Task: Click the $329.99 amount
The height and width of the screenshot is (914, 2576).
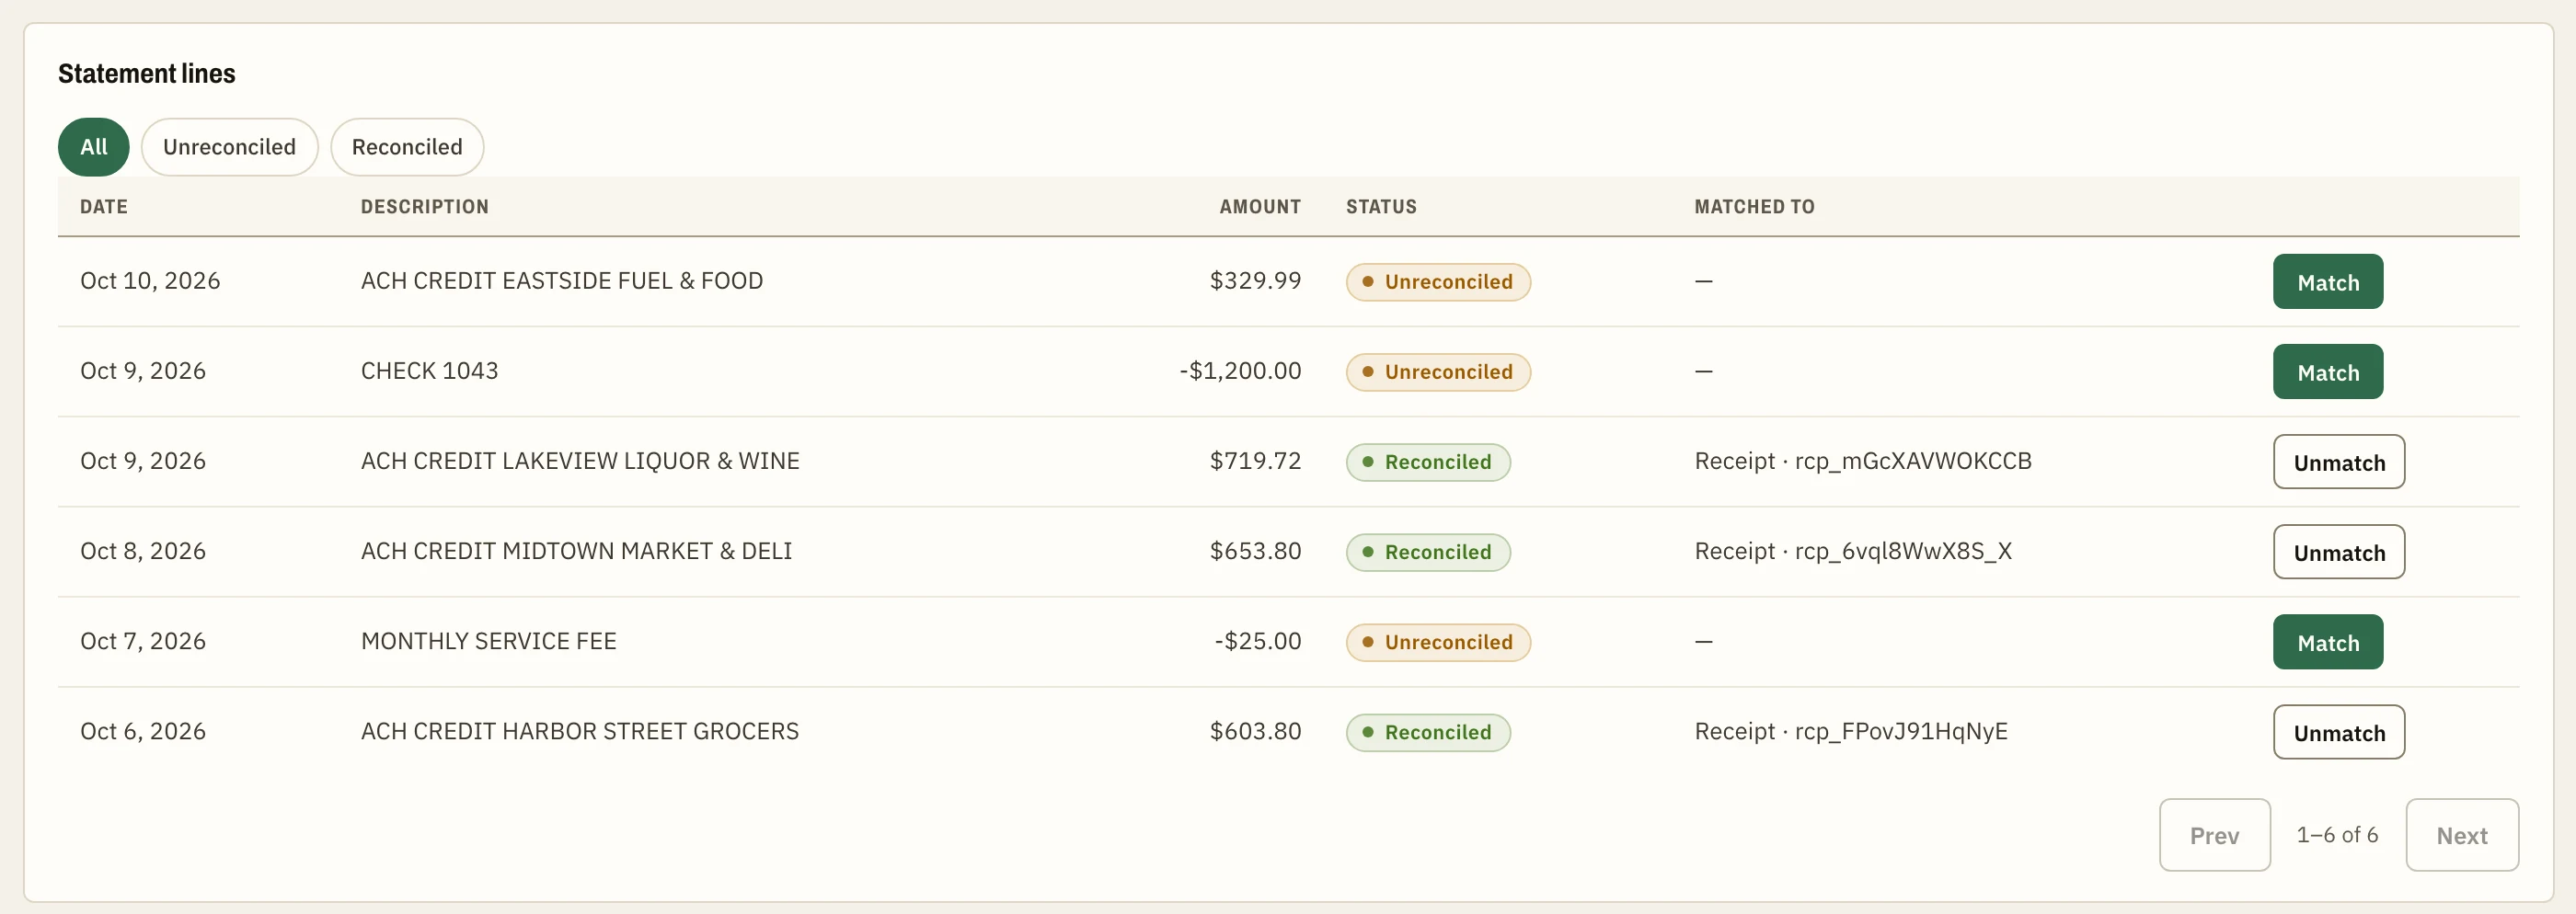Action: coord(1255,281)
